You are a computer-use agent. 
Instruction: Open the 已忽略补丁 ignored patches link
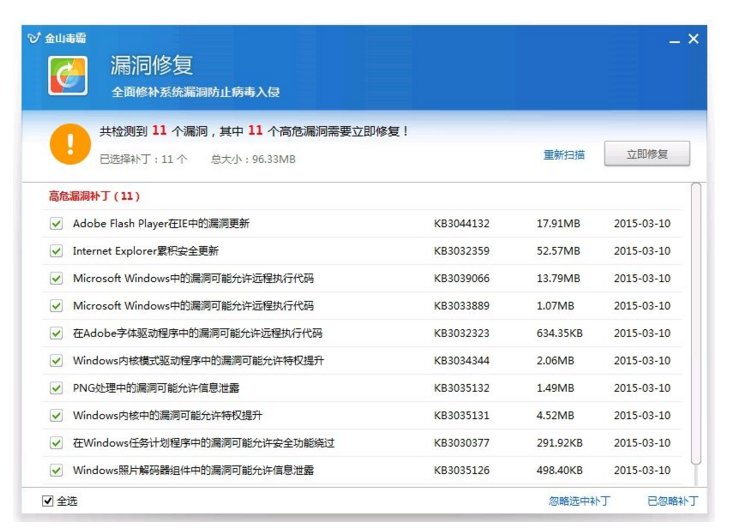672,501
